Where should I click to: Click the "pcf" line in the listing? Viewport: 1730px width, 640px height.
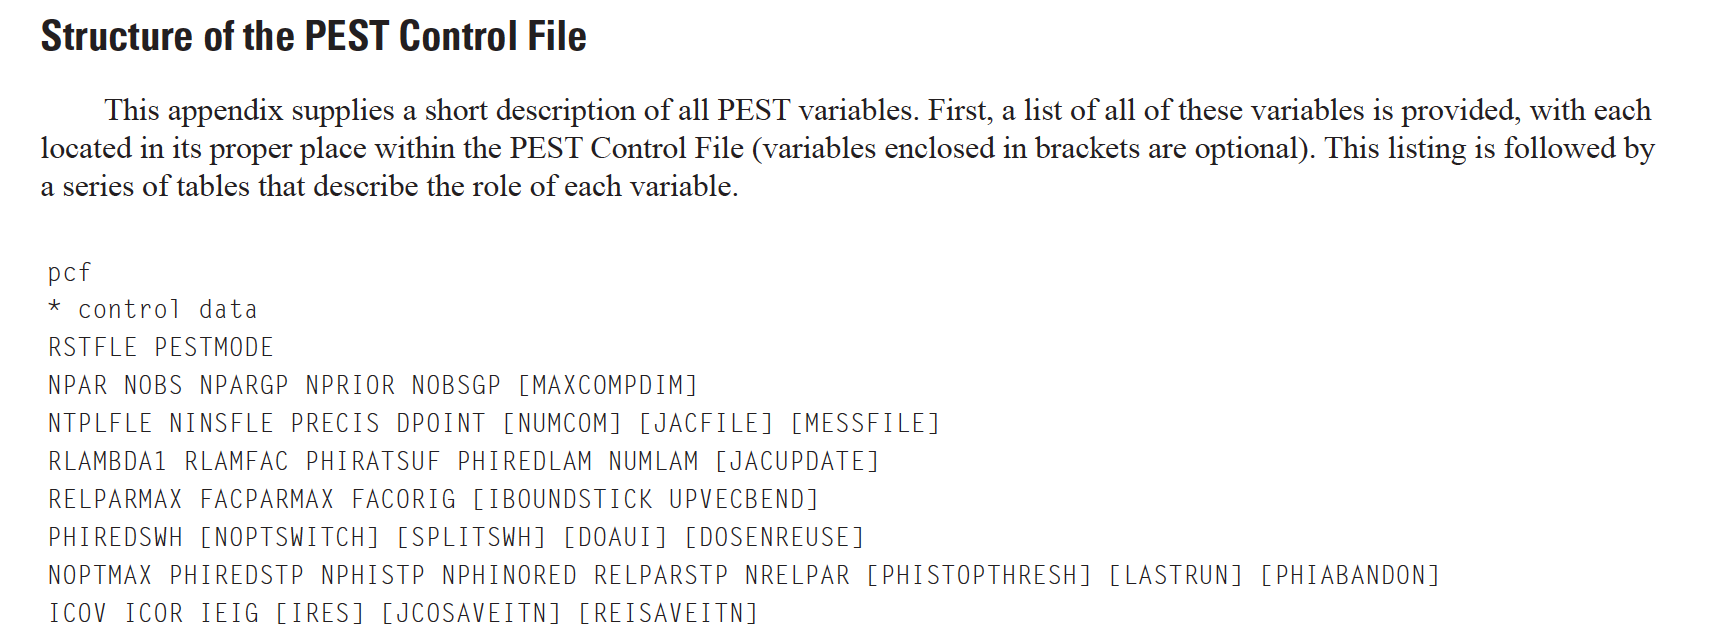point(69,272)
